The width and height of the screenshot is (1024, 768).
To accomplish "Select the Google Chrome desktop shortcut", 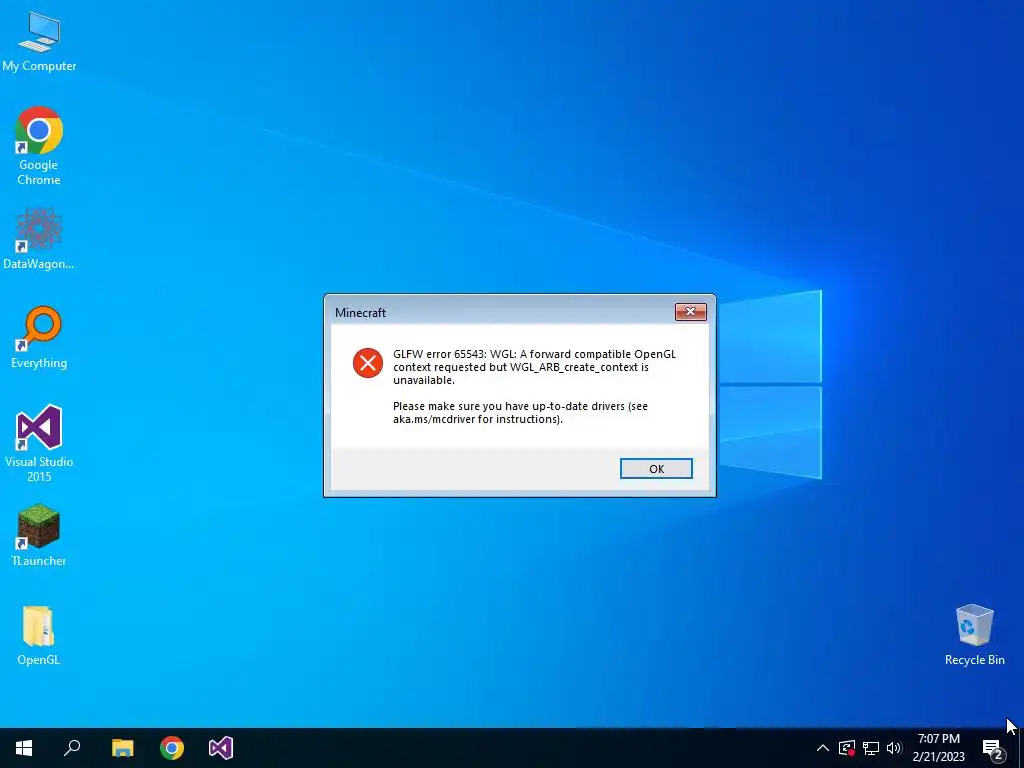I will (x=39, y=146).
